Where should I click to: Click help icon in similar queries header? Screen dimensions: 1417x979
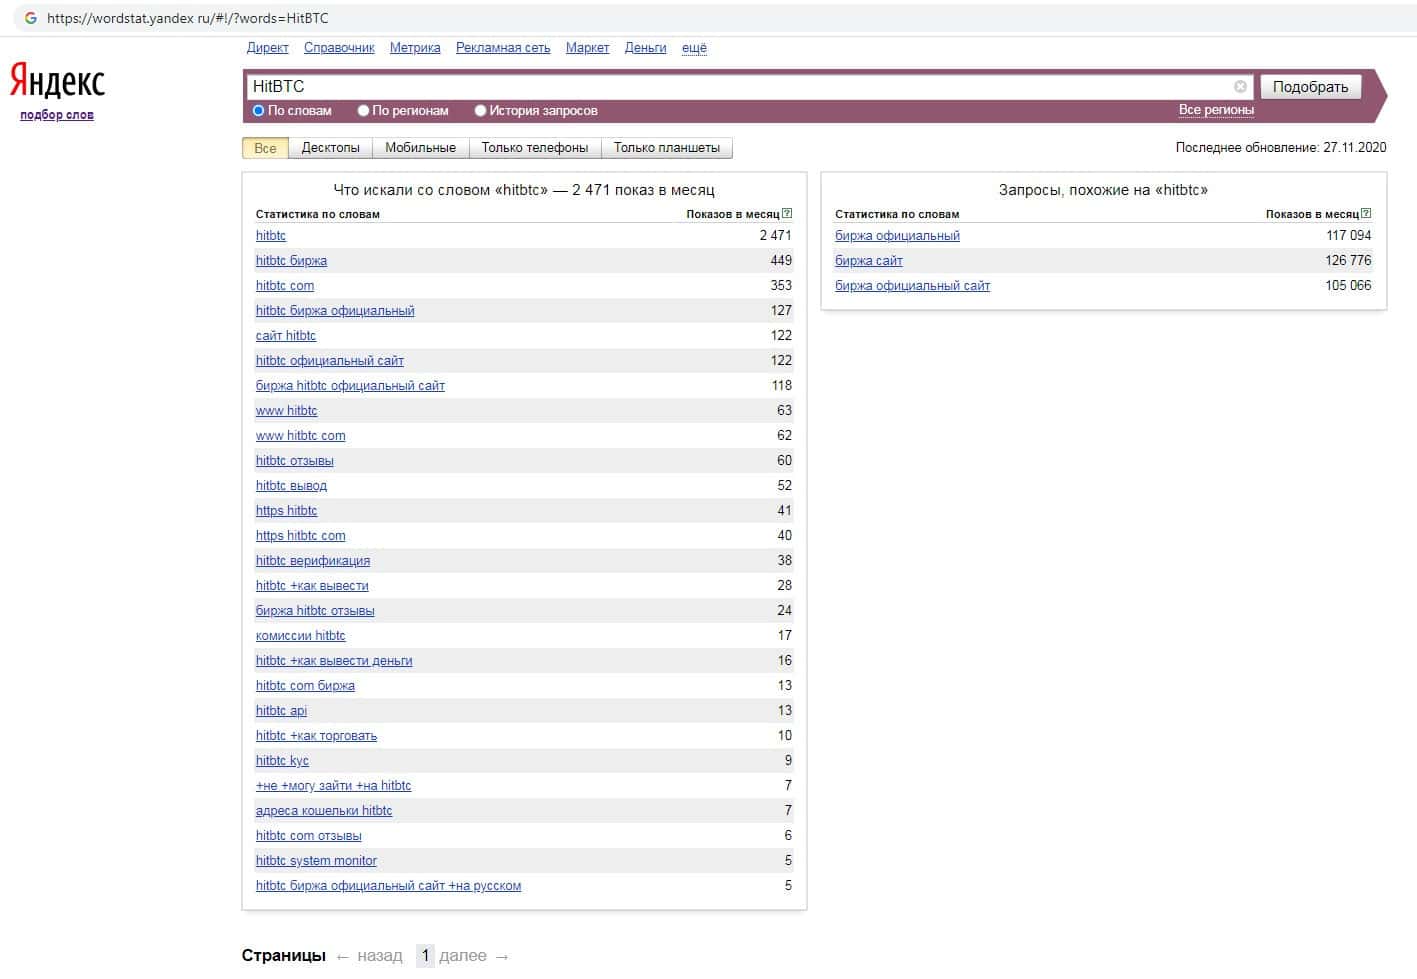tap(1366, 213)
